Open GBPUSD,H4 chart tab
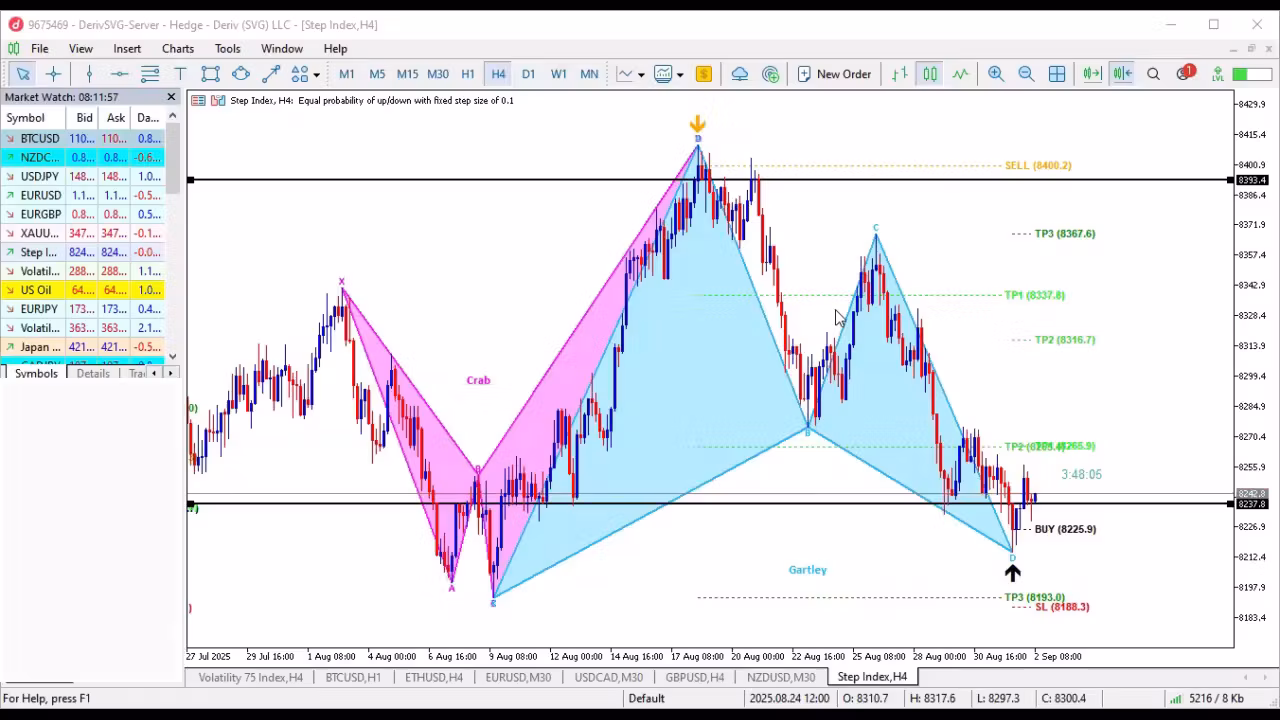The image size is (1280, 720). point(694,677)
